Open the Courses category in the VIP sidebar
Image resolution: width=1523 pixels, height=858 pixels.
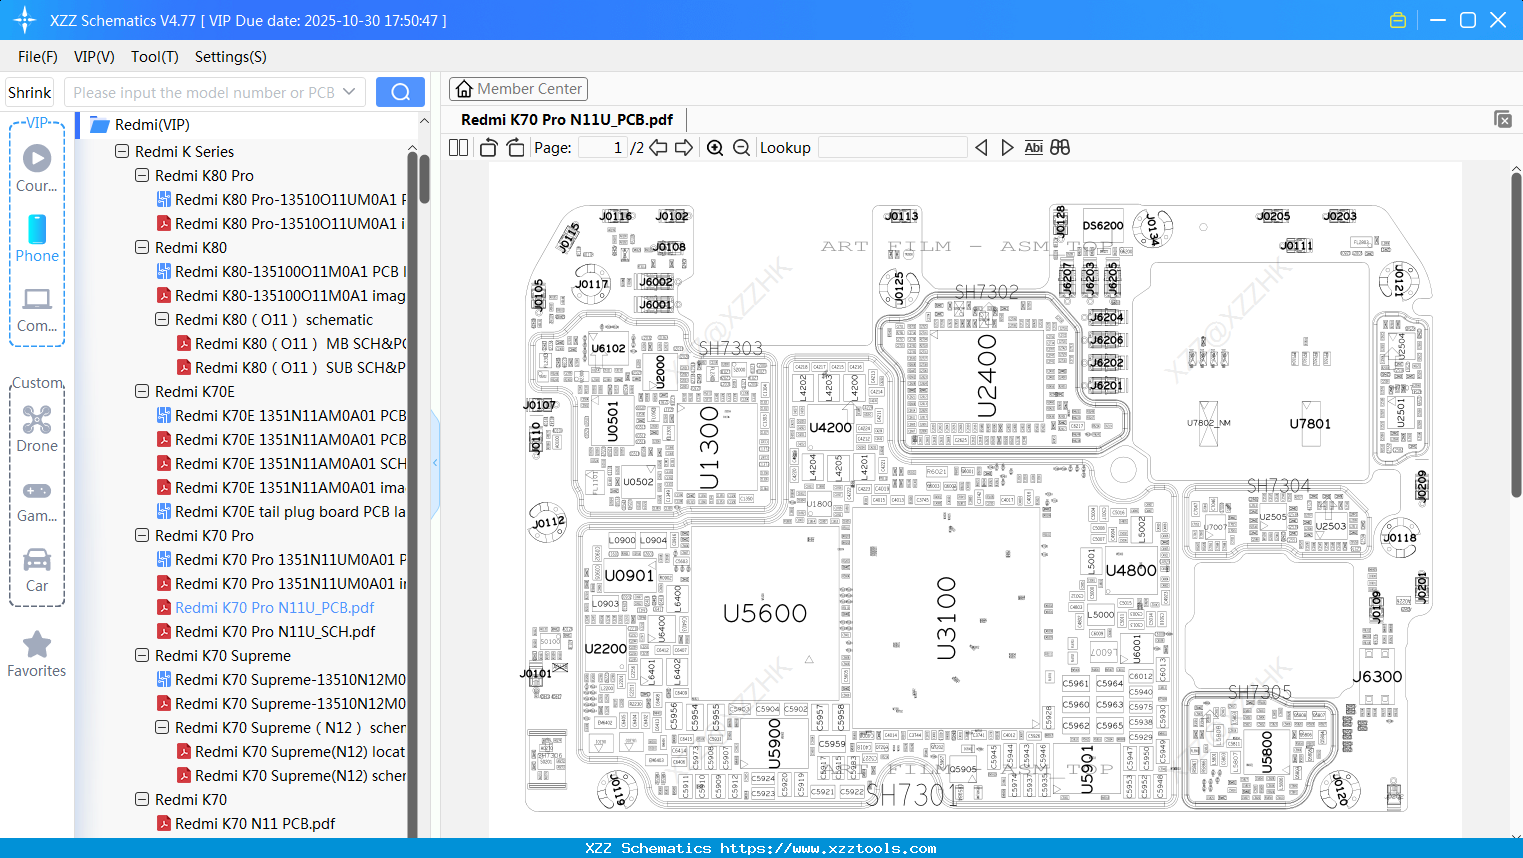[37, 168]
